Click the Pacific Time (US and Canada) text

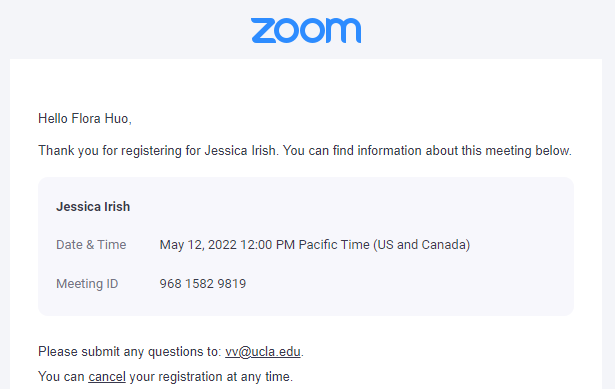384,245
